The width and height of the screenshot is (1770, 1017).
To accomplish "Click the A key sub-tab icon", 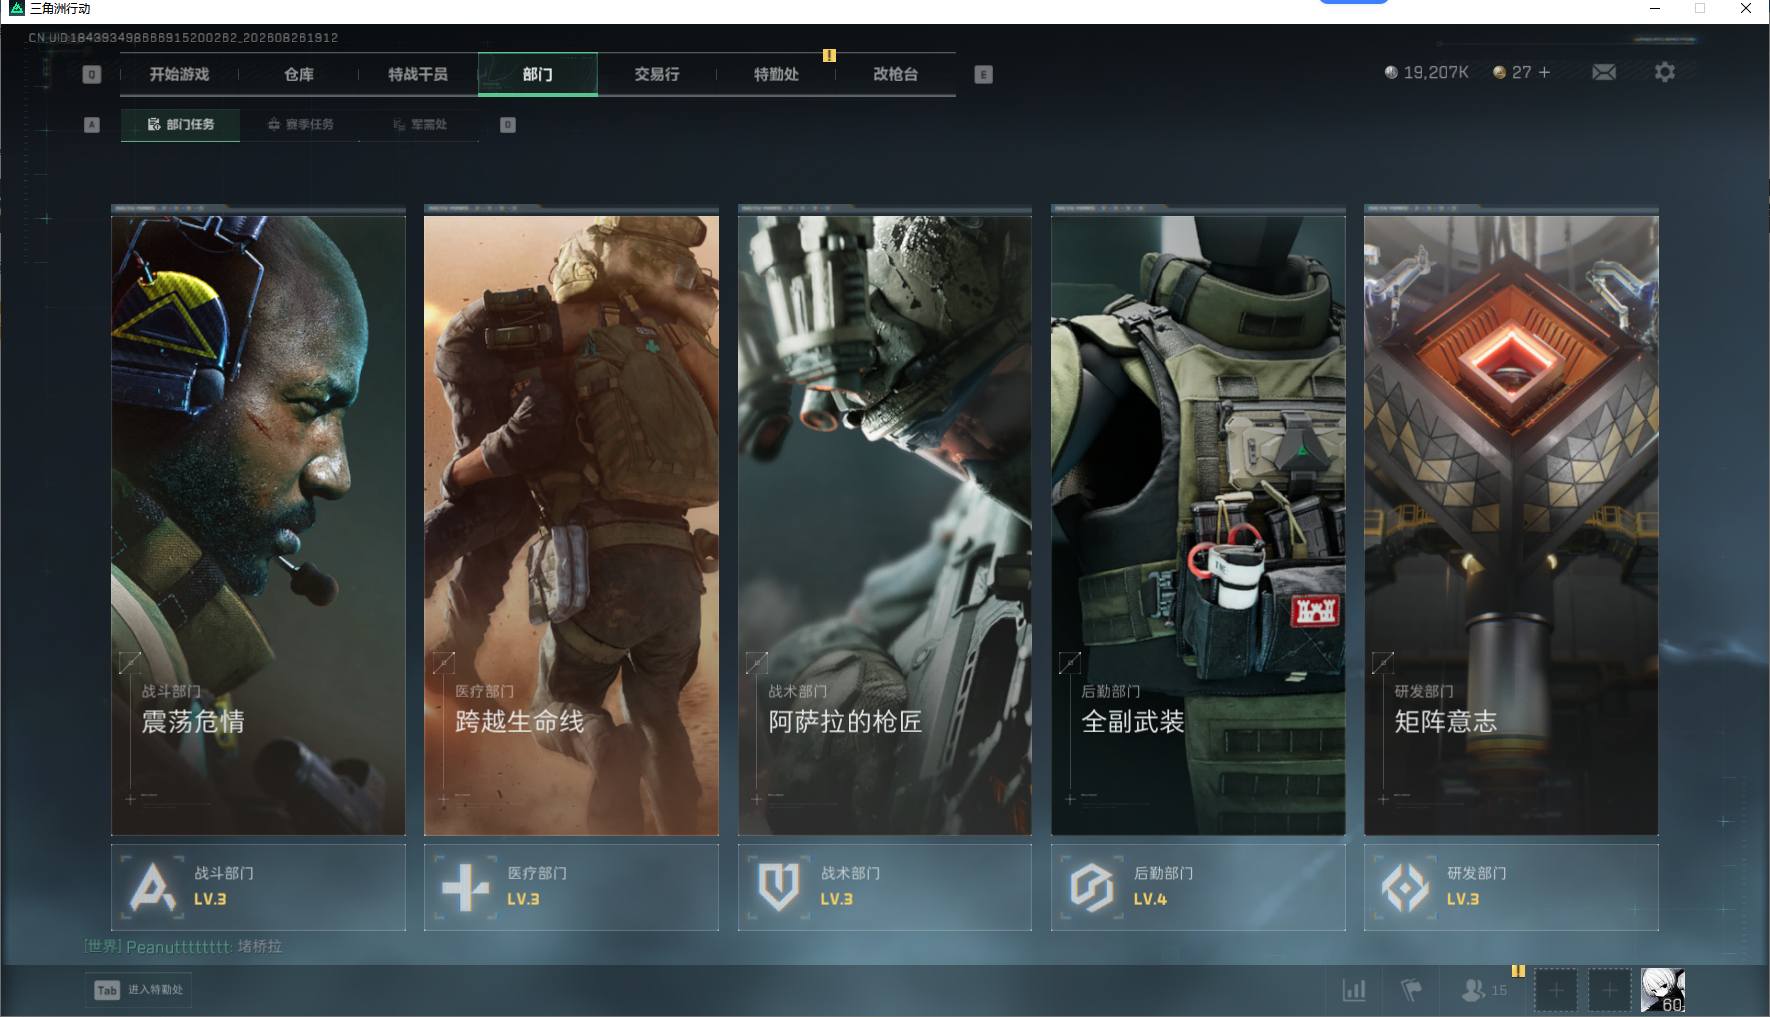I will (92, 125).
